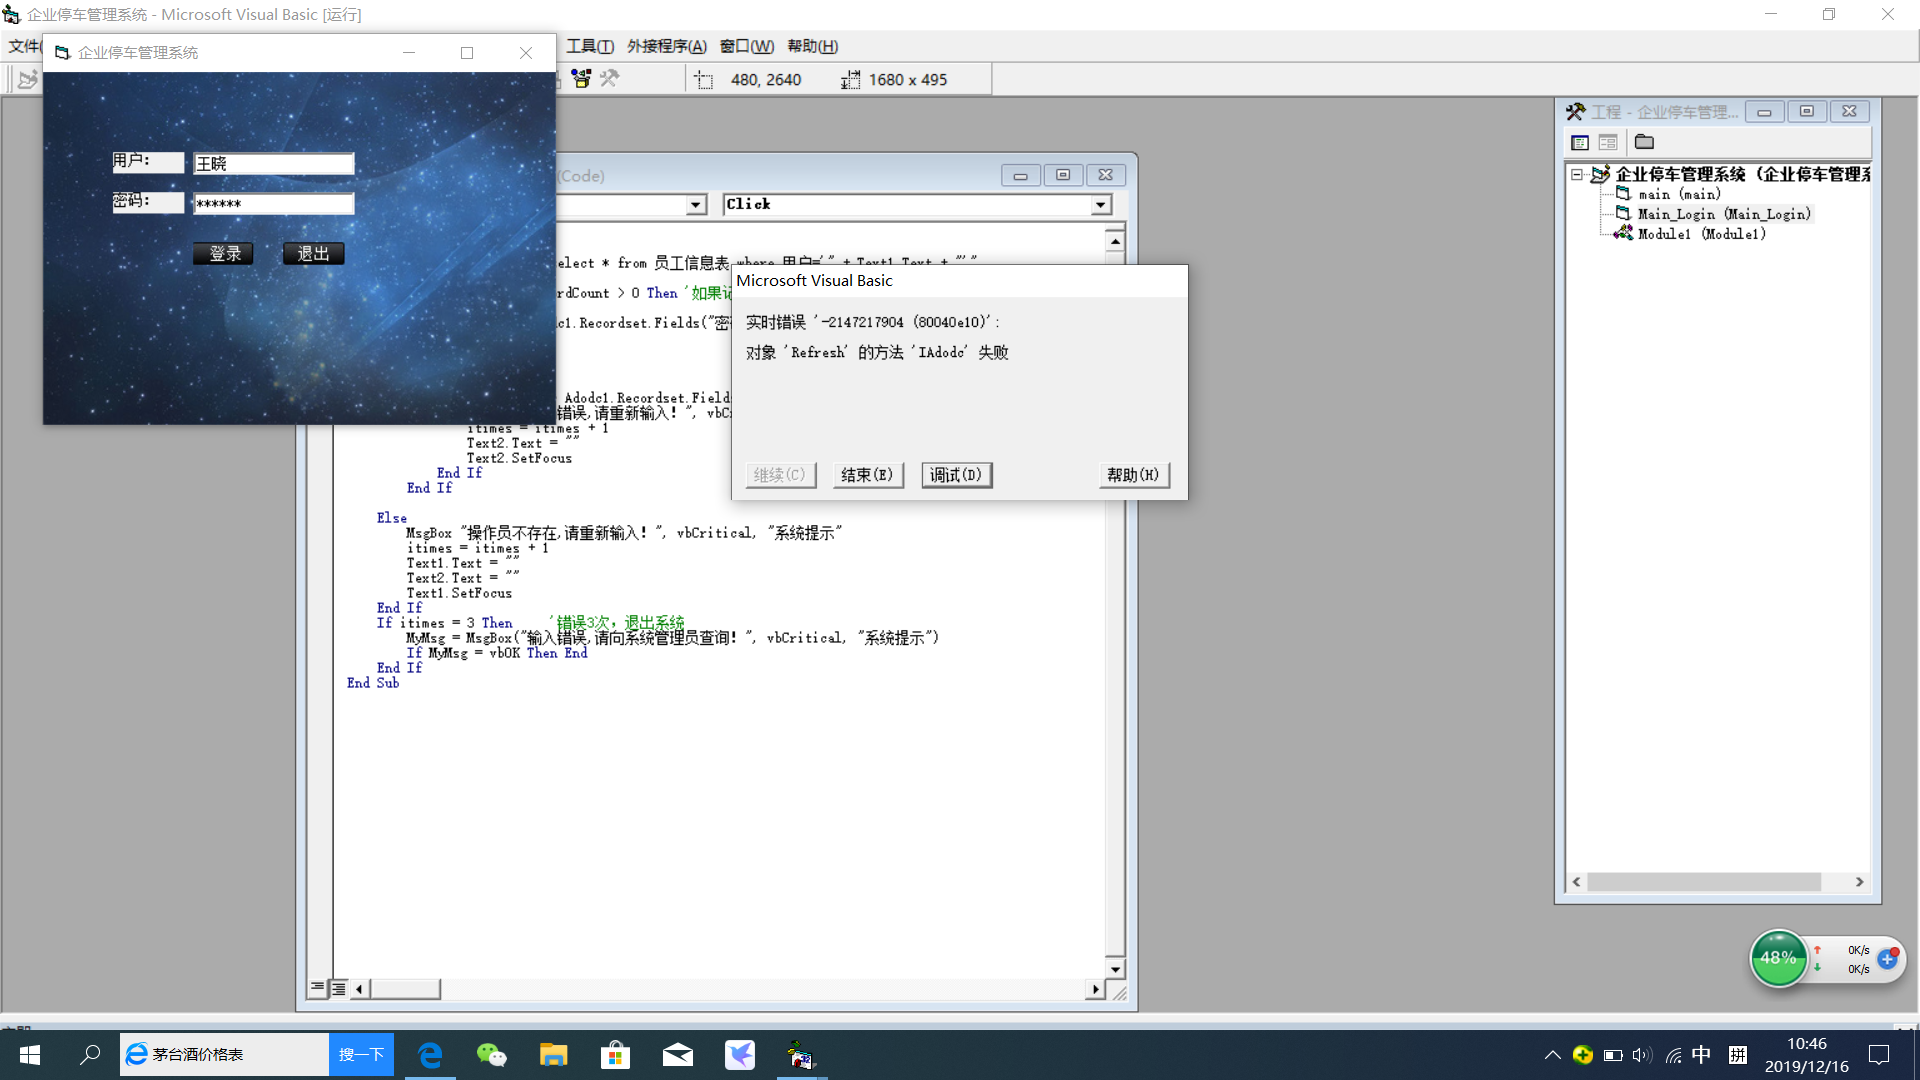This screenshot has height=1080, width=1920.
Task: Click the Main_Login form icon in tree
Action: tap(1623, 213)
